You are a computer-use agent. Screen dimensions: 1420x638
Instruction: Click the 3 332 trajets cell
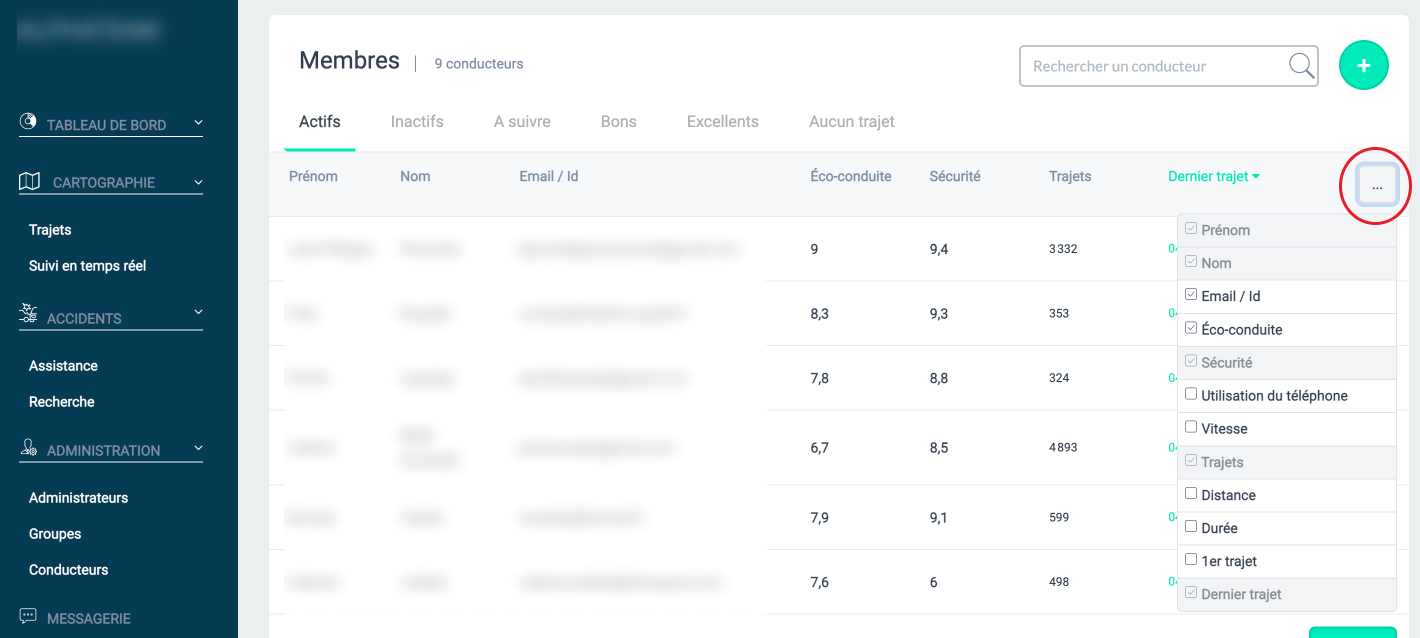coord(1063,248)
